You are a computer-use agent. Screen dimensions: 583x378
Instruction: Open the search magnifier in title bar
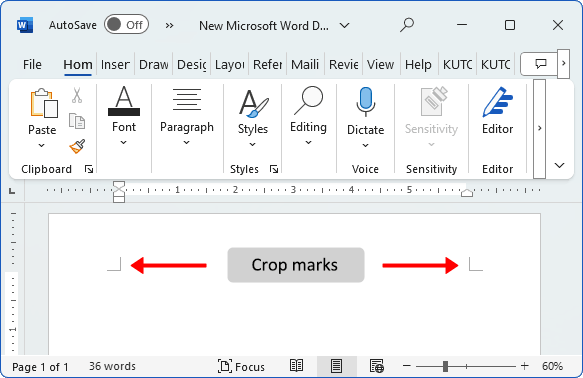click(x=407, y=25)
